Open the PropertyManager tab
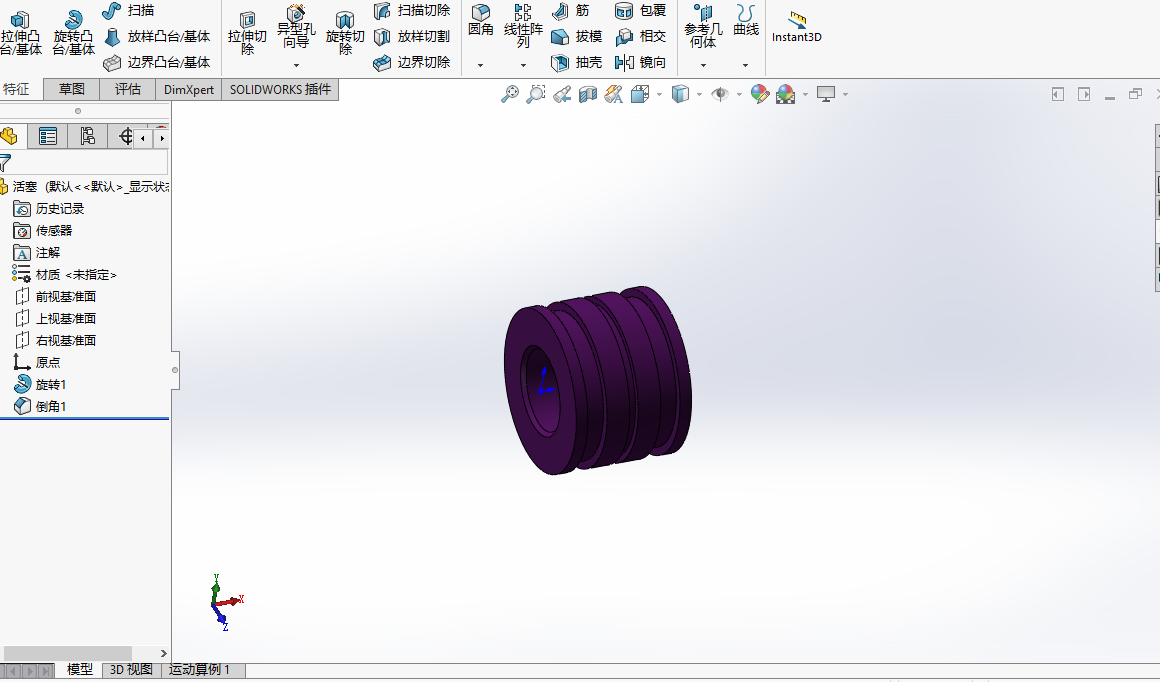The height and width of the screenshot is (682, 1160). coord(48,136)
